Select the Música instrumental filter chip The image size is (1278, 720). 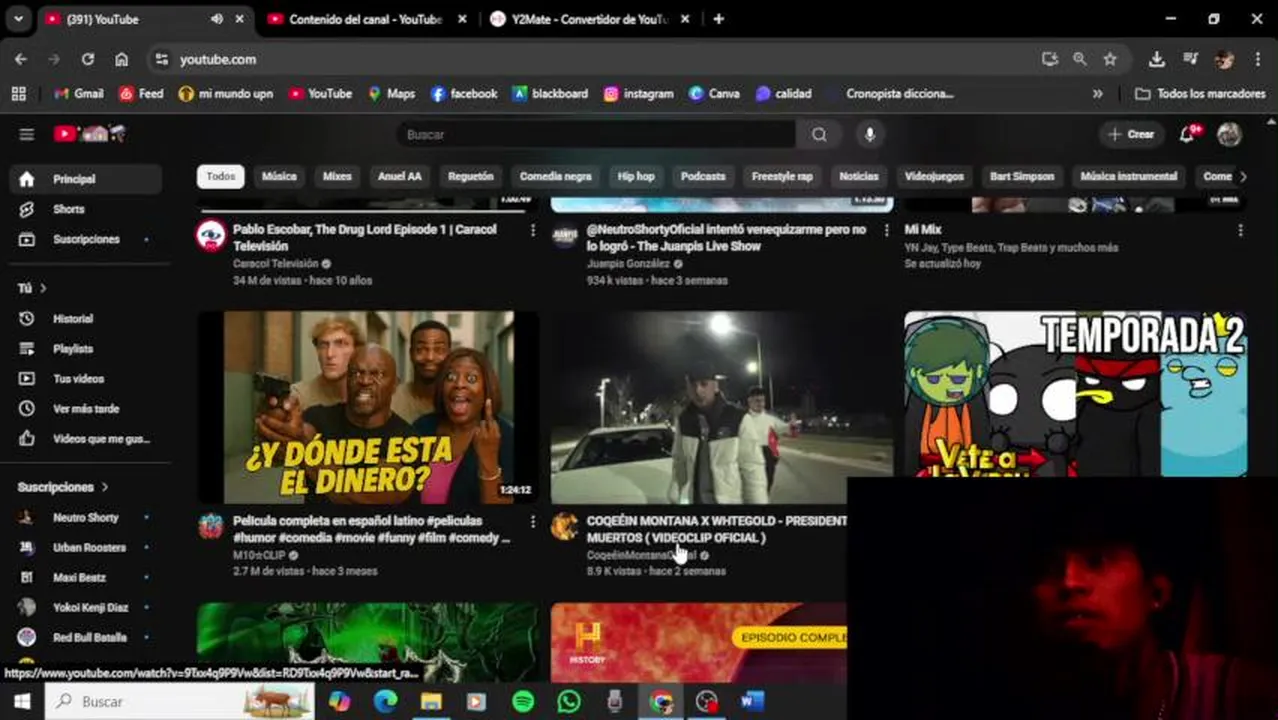1128,176
